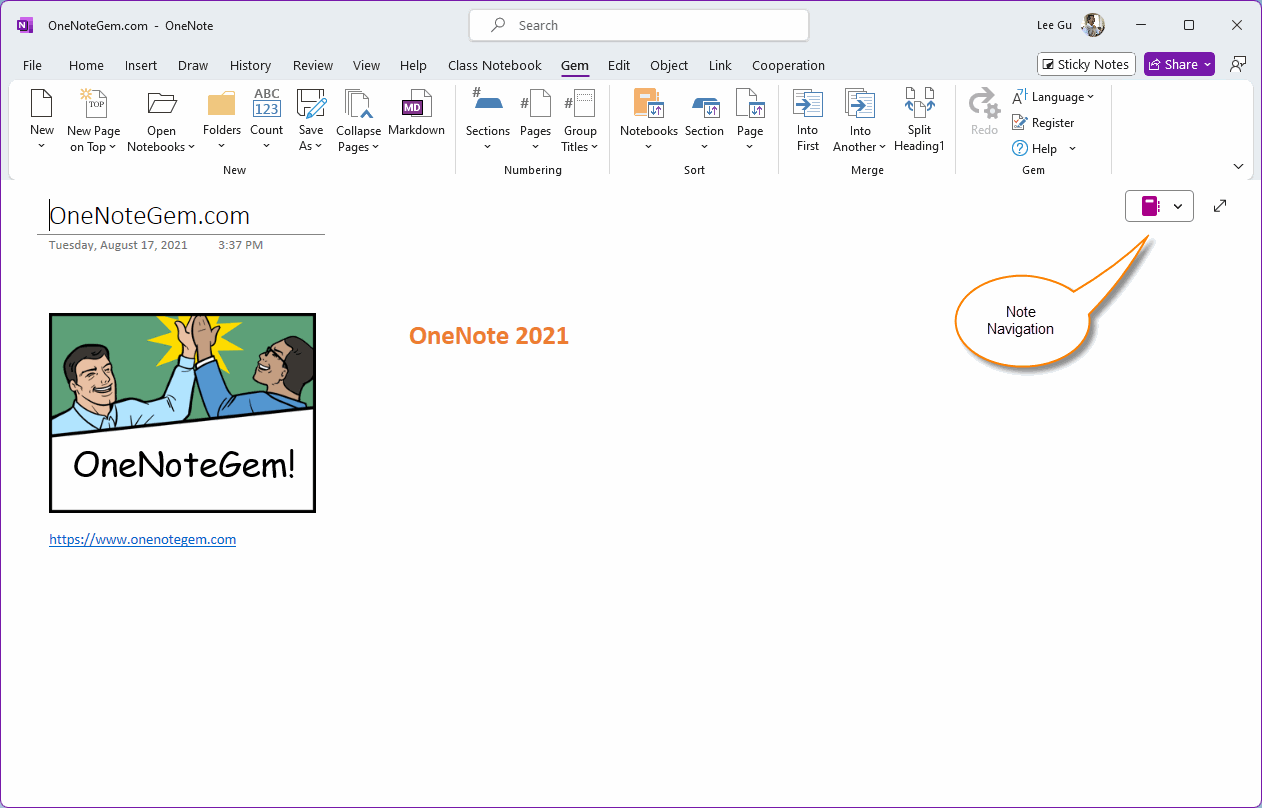The image size is (1262, 808).
Task: Open the Cooperation tab
Action: 788,65
